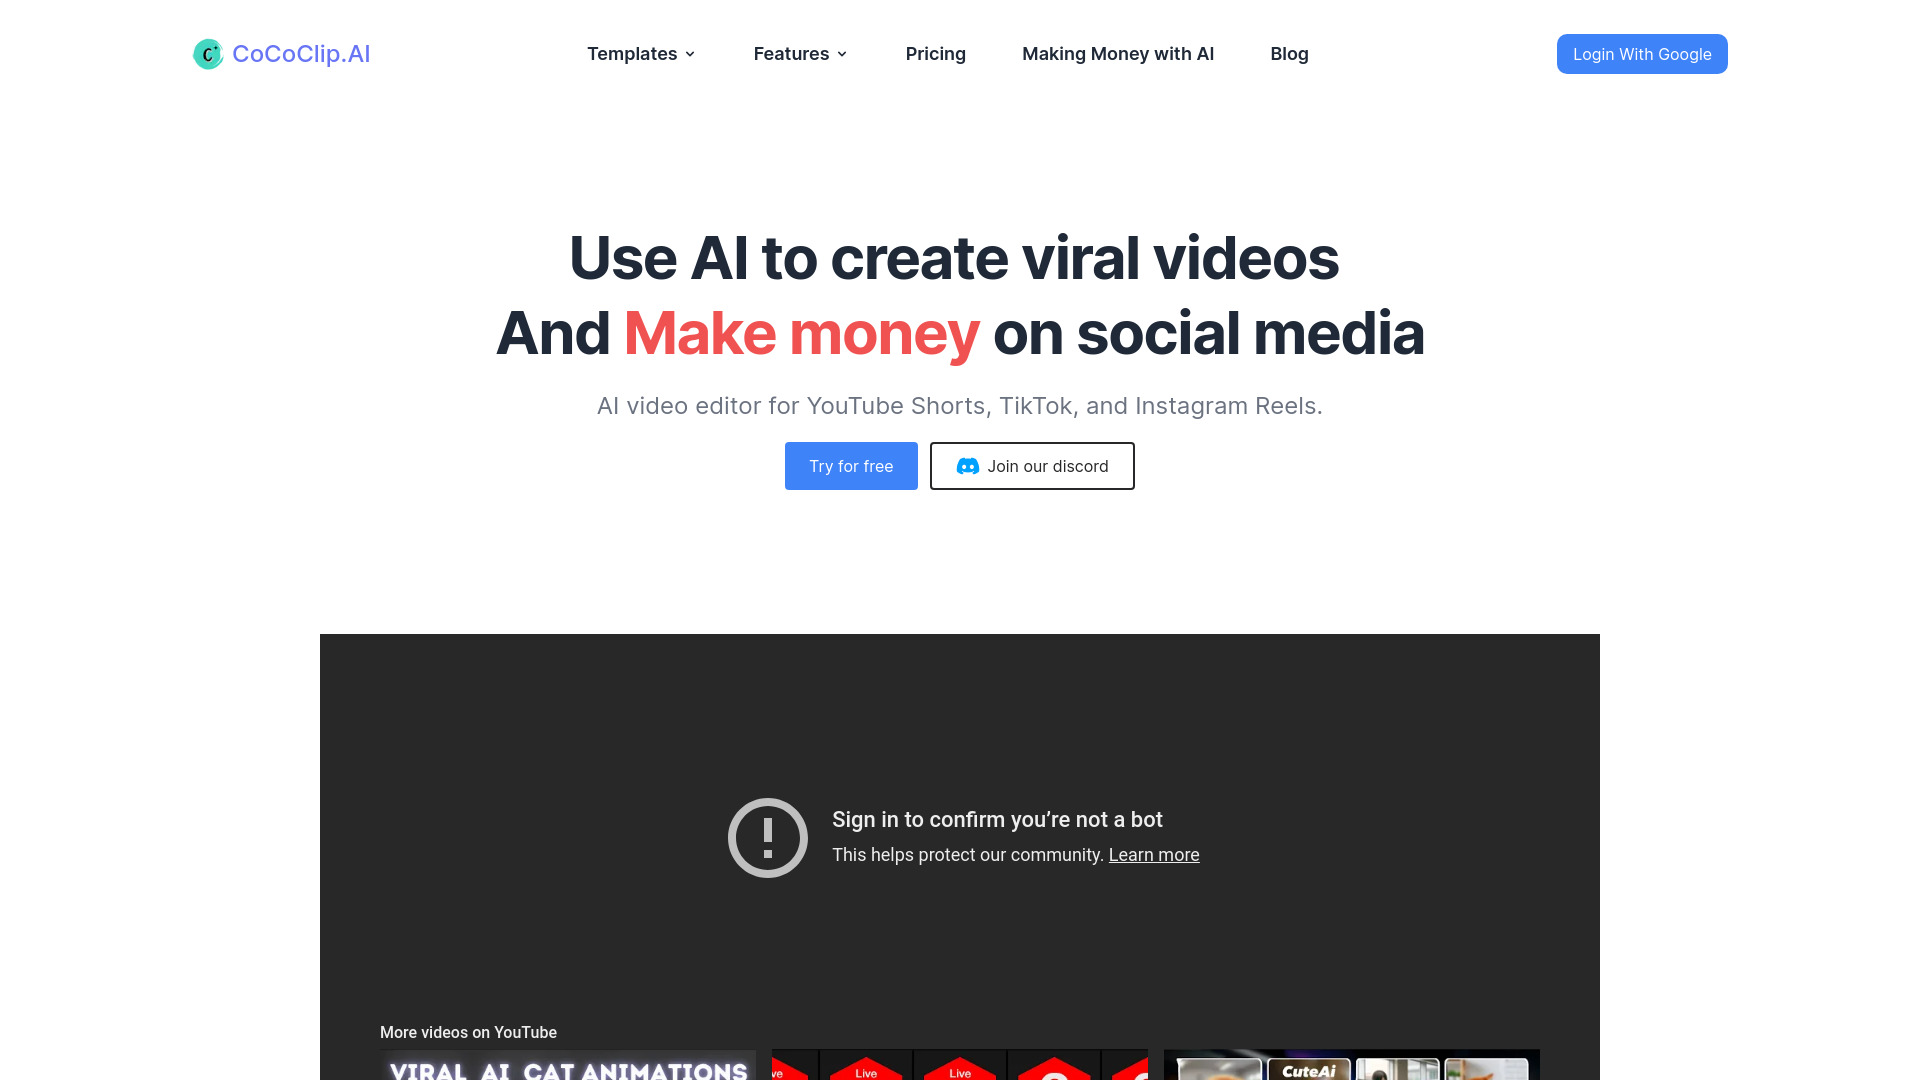This screenshot has width=1920, height=1080.
Task: Click the Making Money with AI link
Action: (x=1118, y=53)
